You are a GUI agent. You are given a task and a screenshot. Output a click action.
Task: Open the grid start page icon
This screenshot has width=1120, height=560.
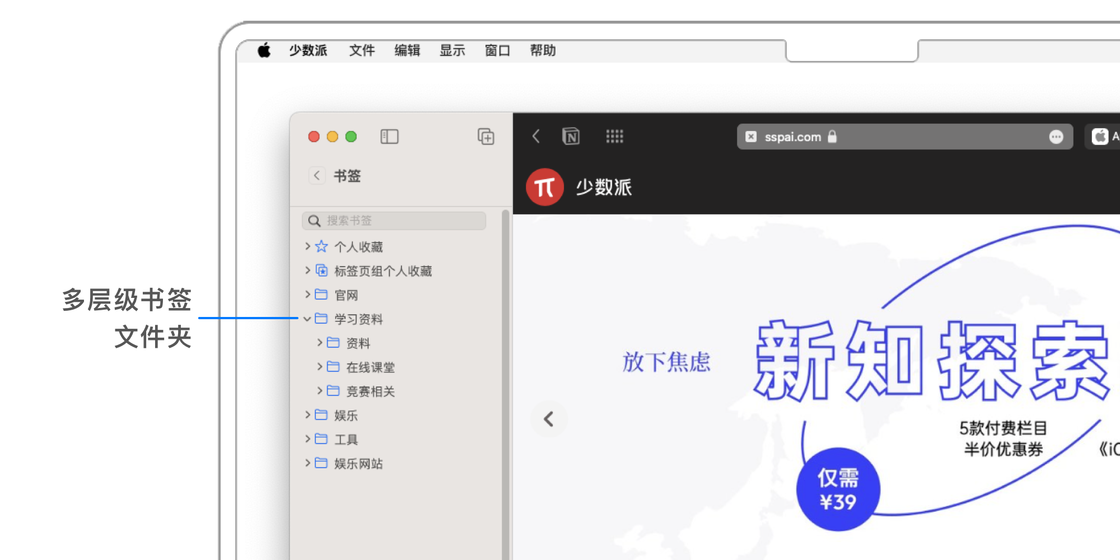(615, 137)
